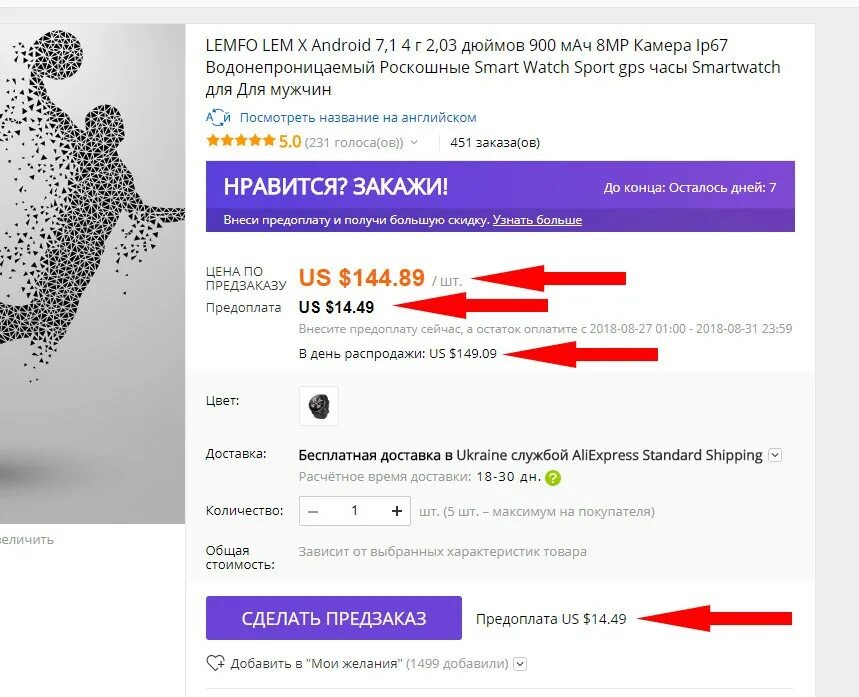859x697 pixels.
Task: Click Добавить в "Мои желания" link
Action: click(316, 664)
